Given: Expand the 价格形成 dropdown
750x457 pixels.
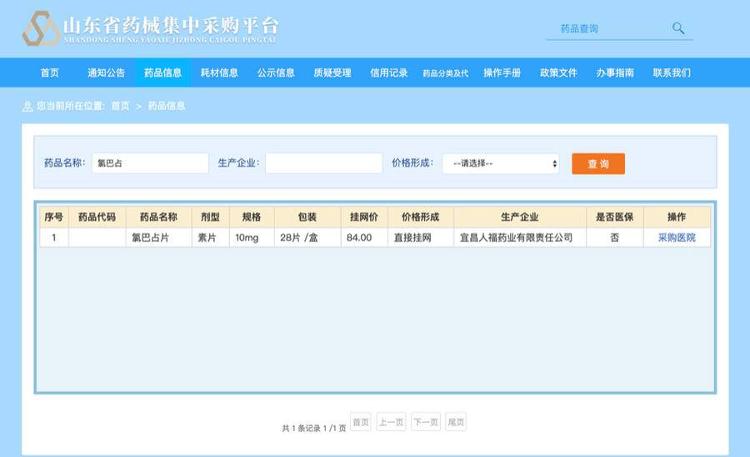Looking at the screenshot, I should pos(501,164).
